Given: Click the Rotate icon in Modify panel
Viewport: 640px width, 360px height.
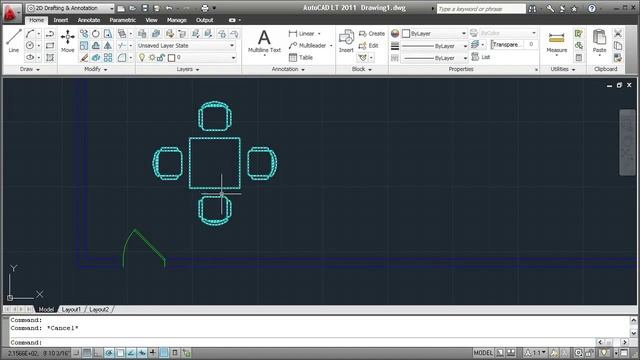Looking at the screenshot, I should pyautogui.click(x=96, y=33).
